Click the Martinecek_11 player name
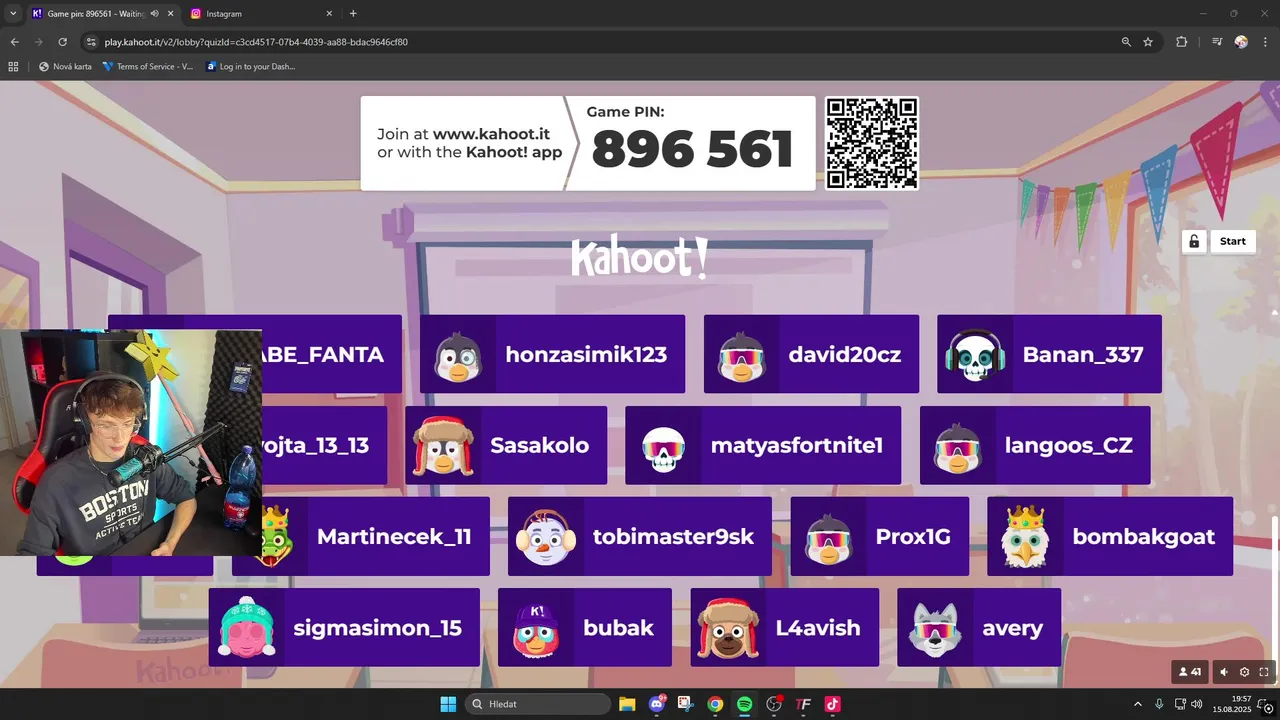The width and height of the screenshot is (1280, 720). click(x=394, y=536)
